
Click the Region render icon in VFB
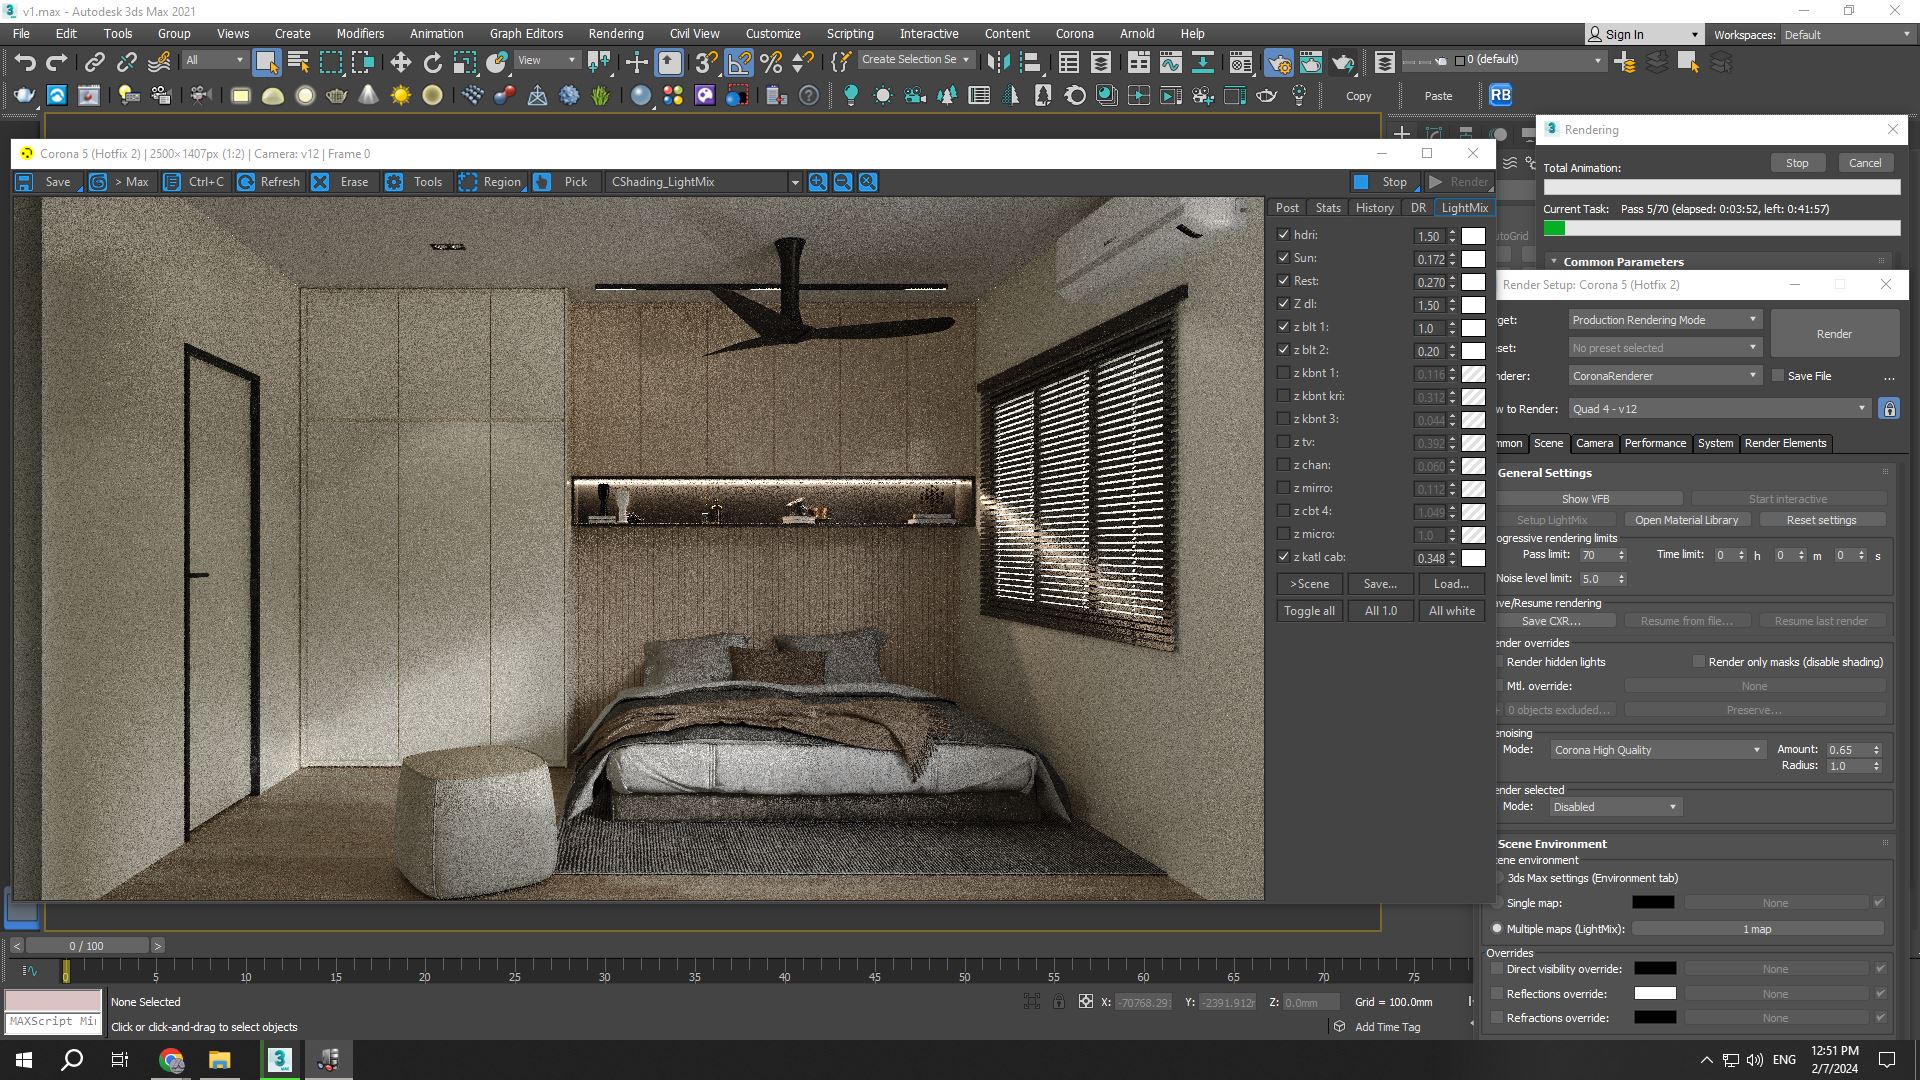468,182
